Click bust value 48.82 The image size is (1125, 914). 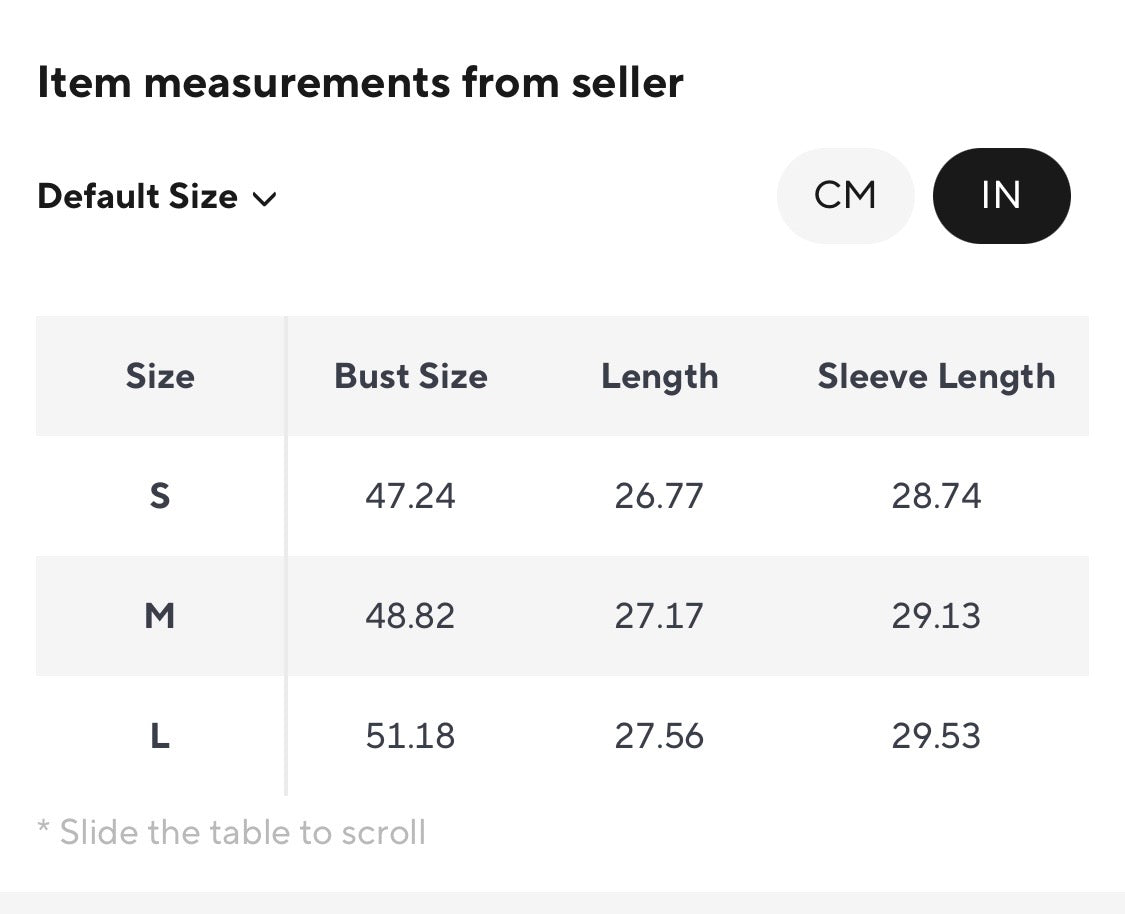[410, 616]
